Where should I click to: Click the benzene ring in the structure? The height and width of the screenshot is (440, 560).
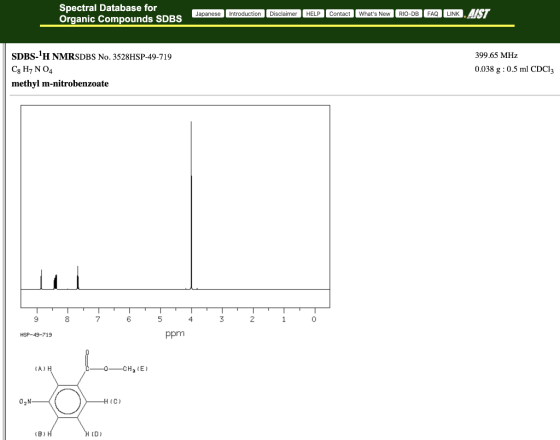[x=68, y=401]
